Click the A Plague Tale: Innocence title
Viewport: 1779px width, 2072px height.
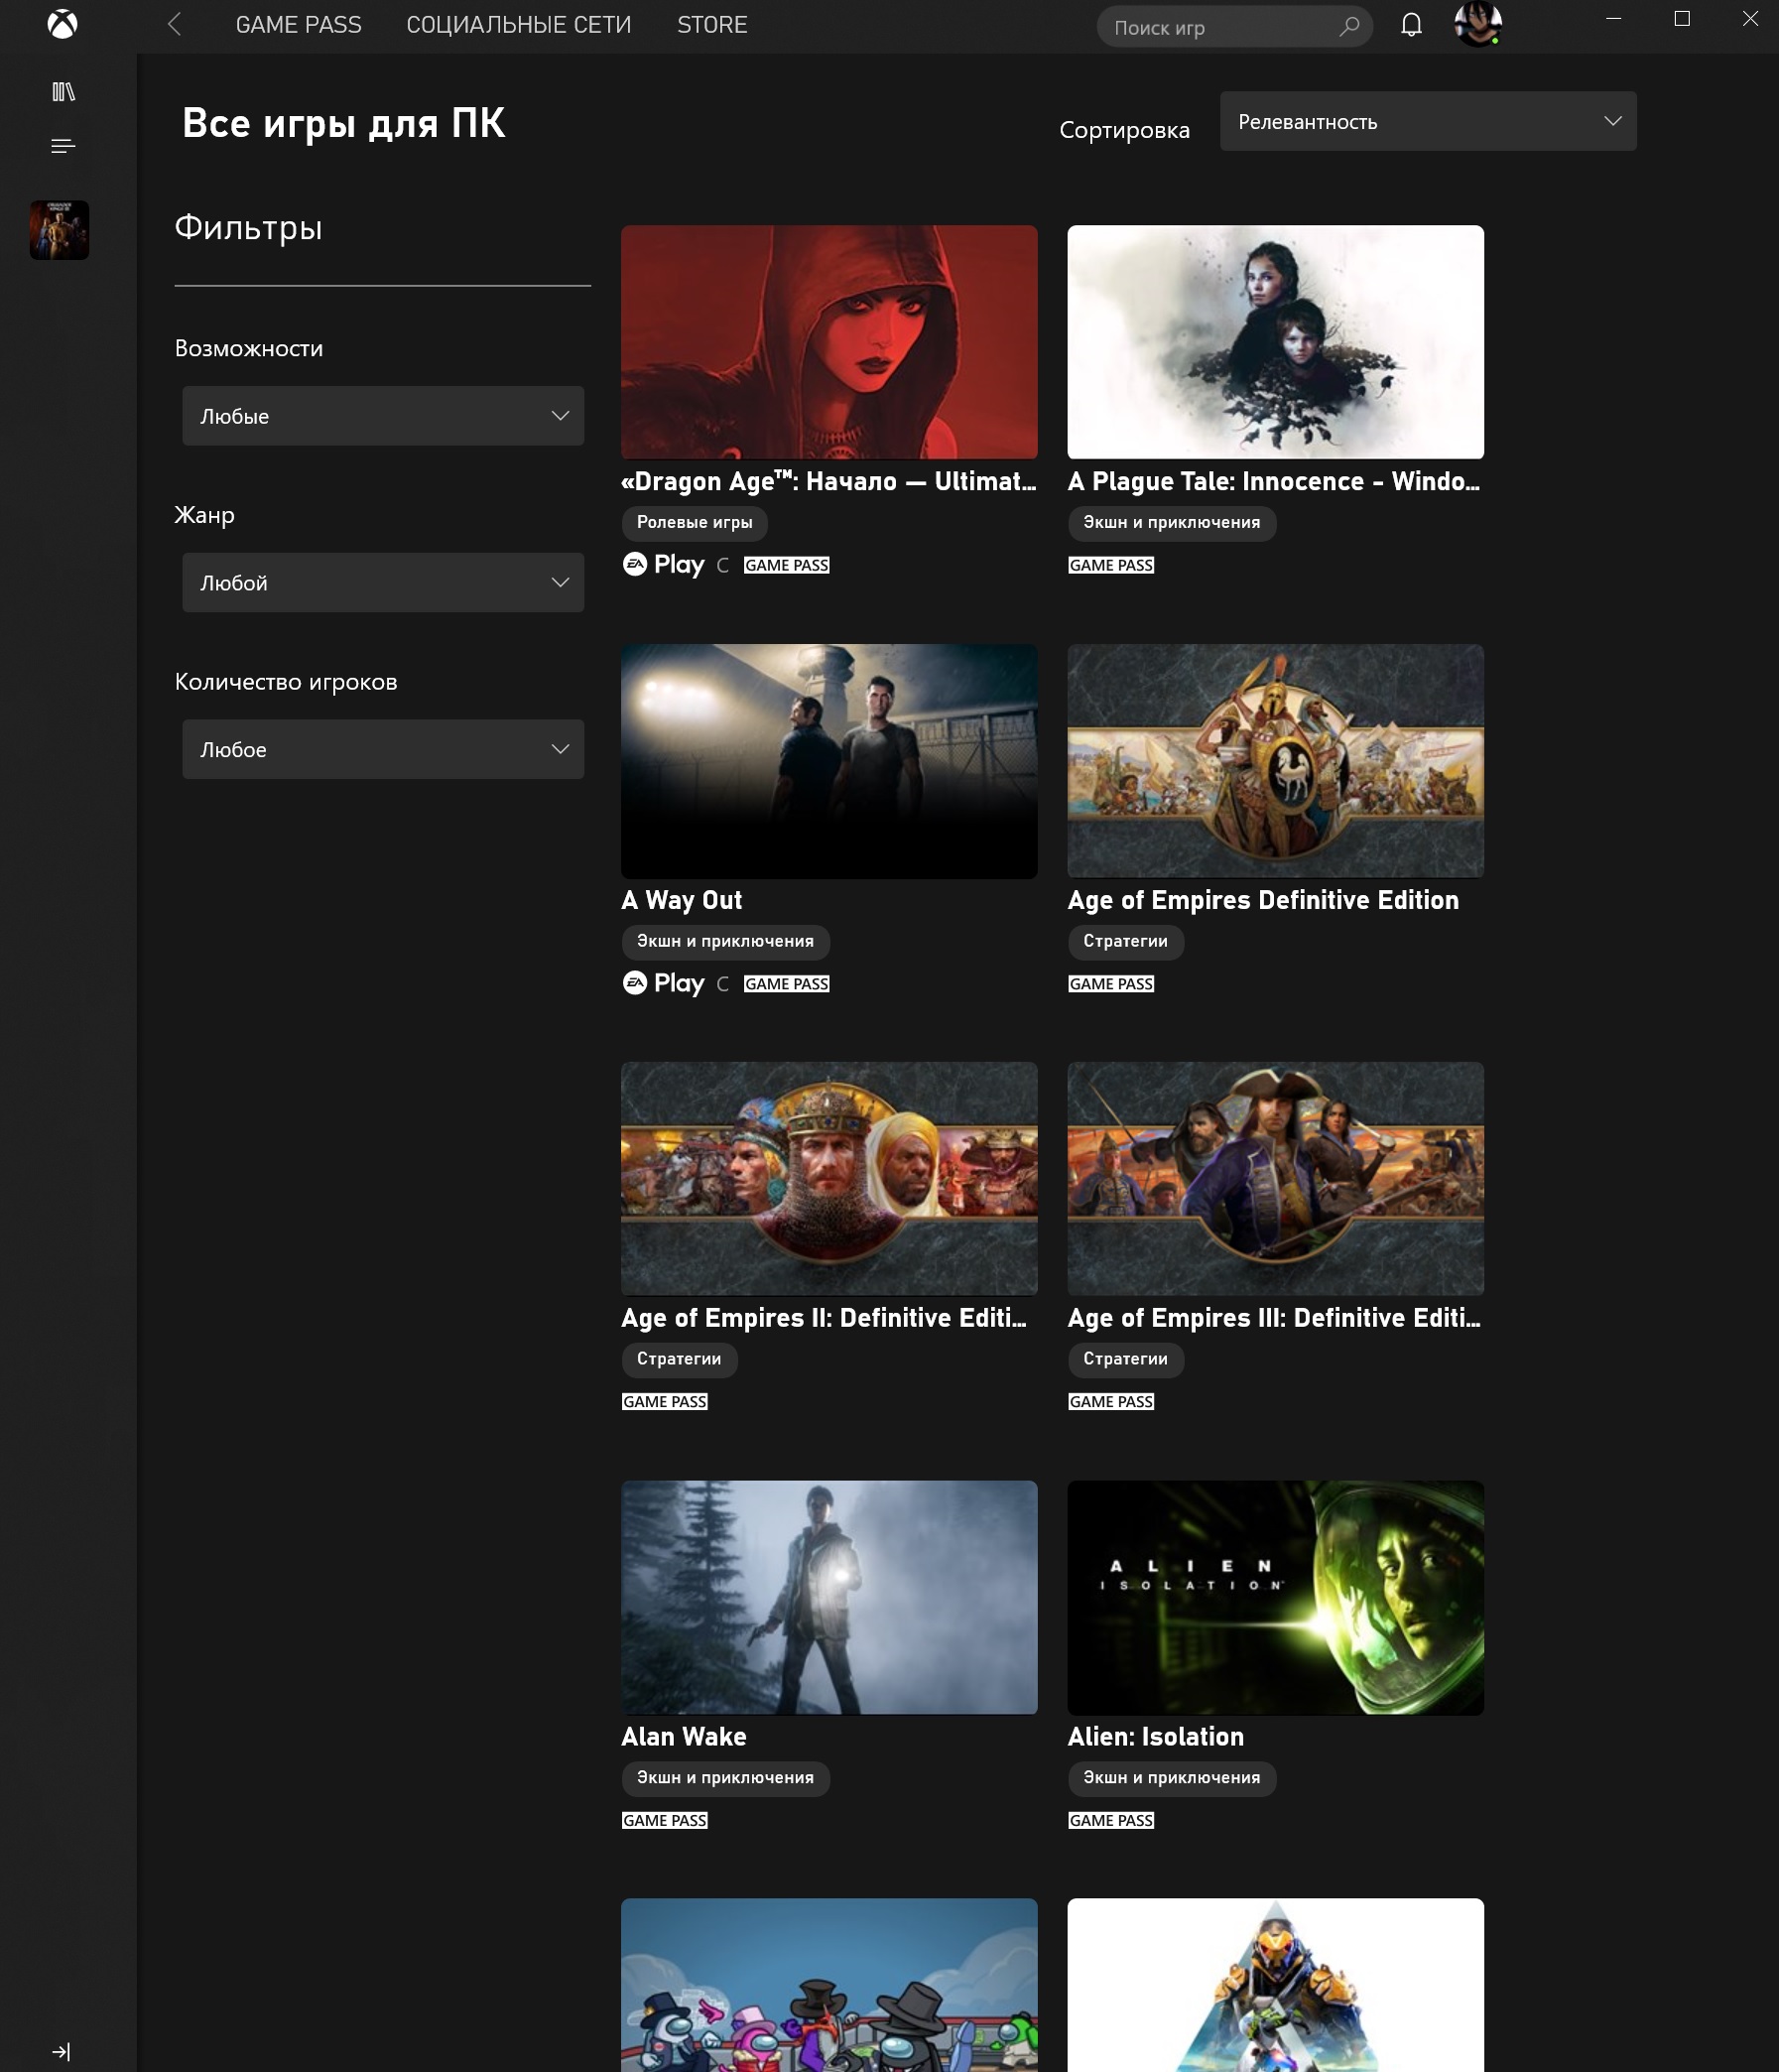[1275, 482]
